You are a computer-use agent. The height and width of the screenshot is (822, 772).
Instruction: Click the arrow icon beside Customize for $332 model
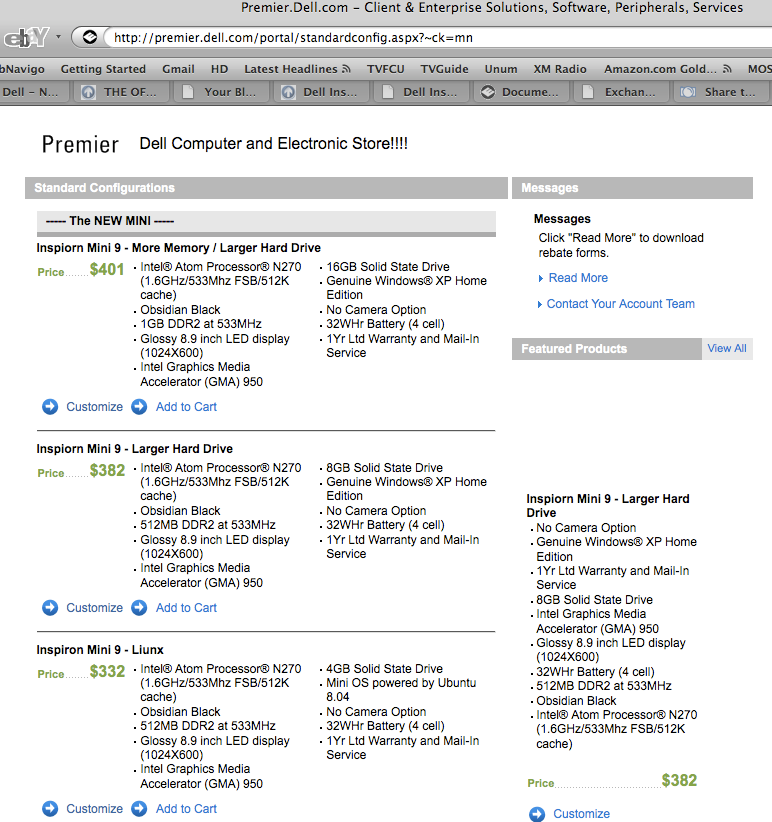tap(50, 809)
